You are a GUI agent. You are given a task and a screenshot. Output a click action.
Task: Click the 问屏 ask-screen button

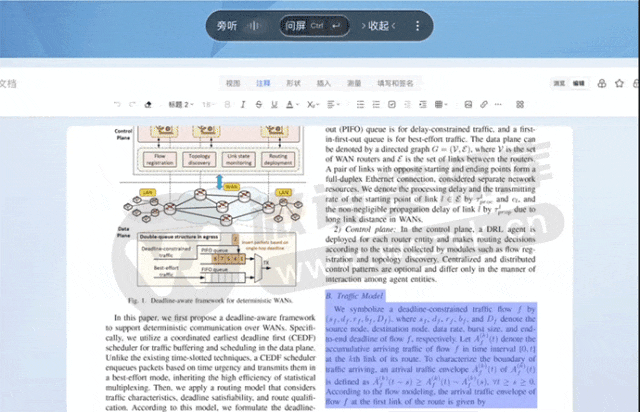coord(314,26)
